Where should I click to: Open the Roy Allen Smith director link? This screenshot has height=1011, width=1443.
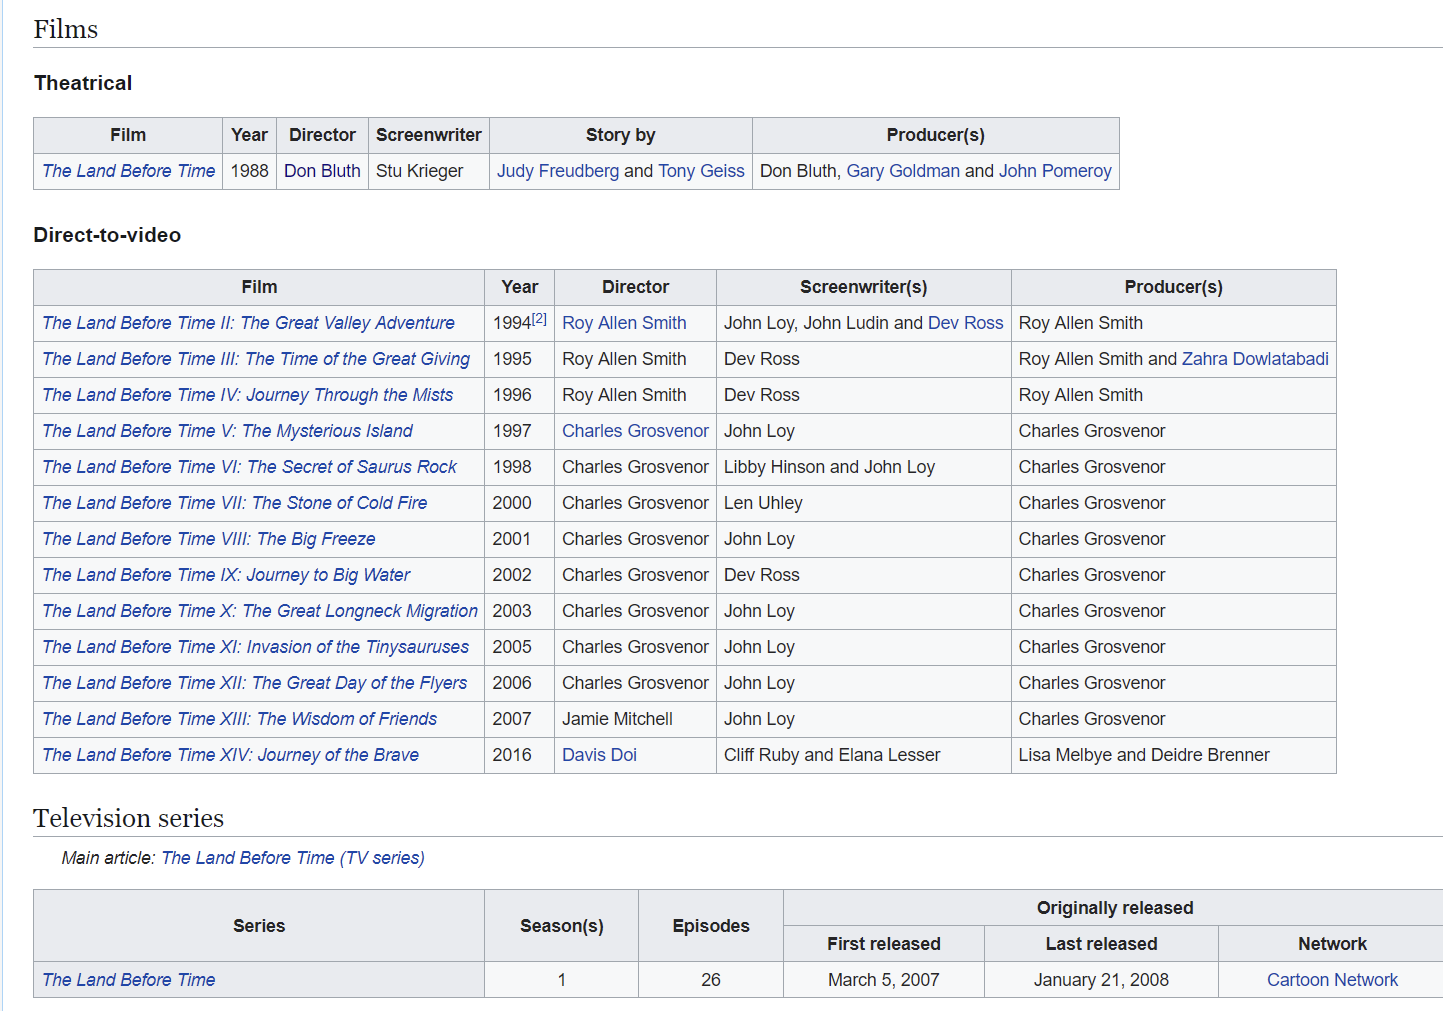pyautogui.click(x=624, y=323)
